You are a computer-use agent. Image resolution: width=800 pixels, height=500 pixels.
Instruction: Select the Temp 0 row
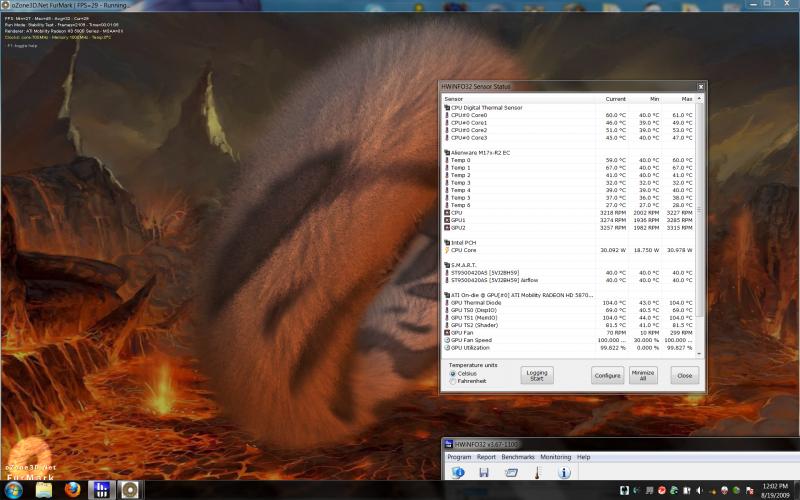(568, 160)
